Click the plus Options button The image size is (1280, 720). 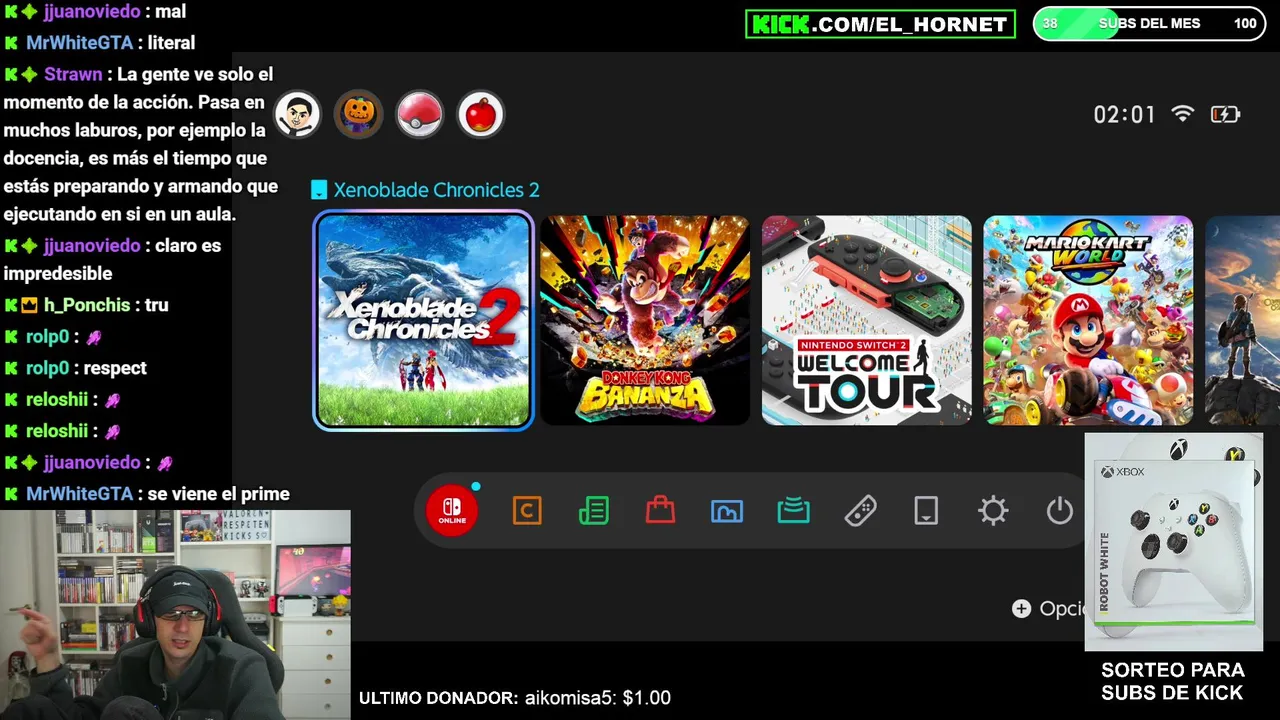tap(1048, 608)
